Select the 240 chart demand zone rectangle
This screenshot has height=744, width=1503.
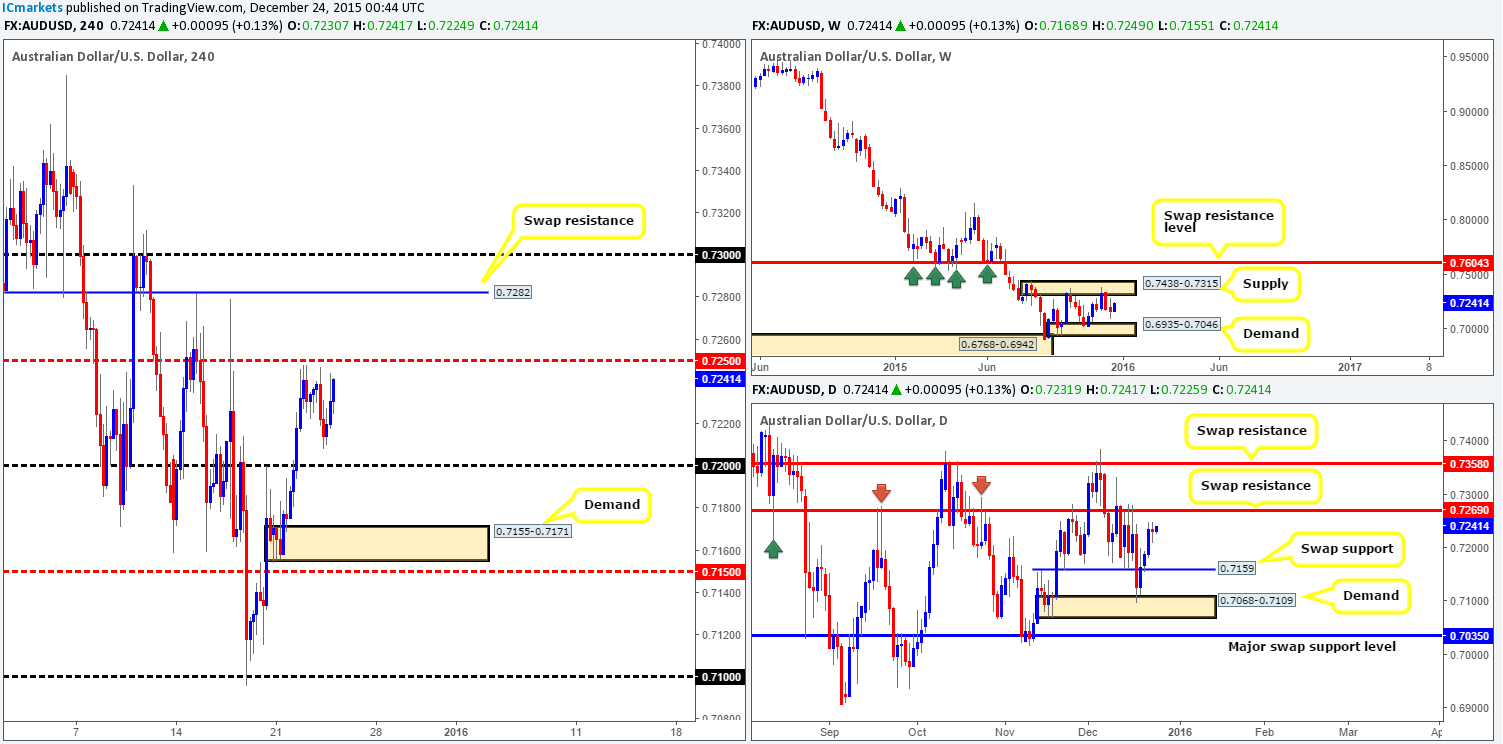point(377,543)
